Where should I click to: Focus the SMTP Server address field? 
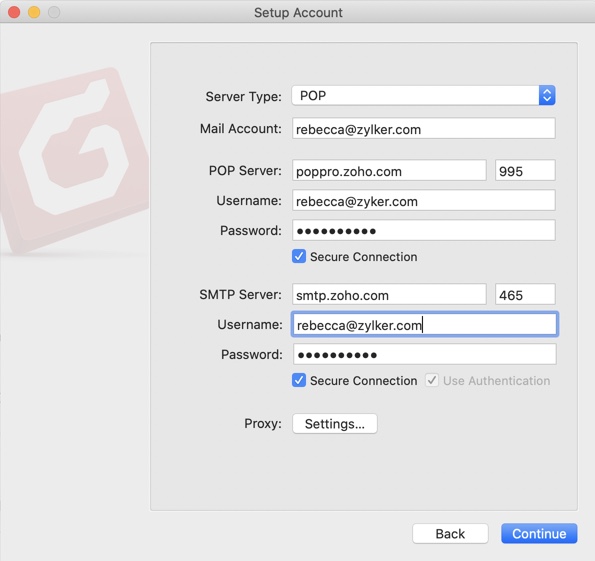point(389,294)
